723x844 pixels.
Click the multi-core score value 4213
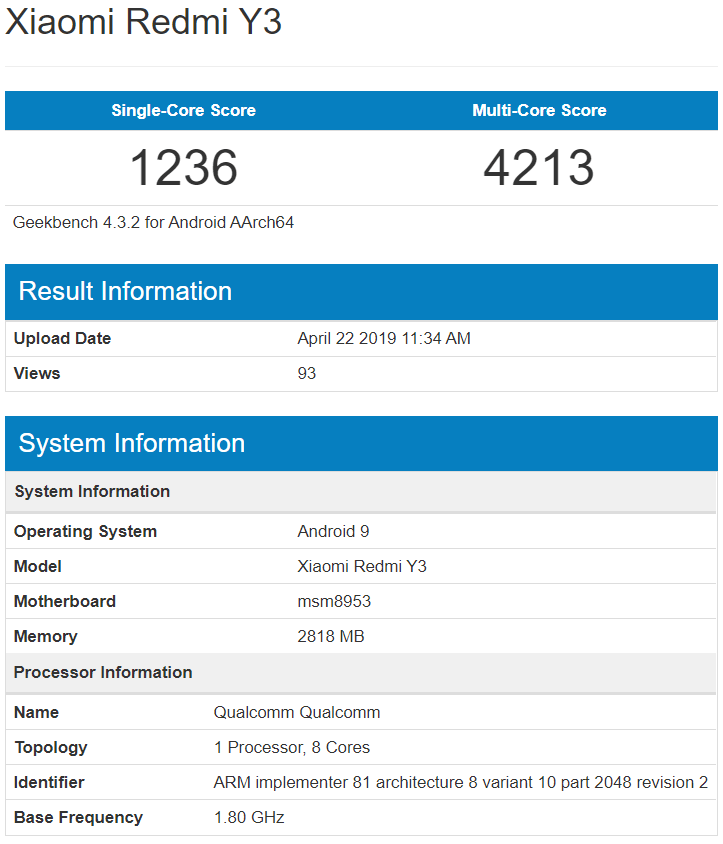click(539, 167)
